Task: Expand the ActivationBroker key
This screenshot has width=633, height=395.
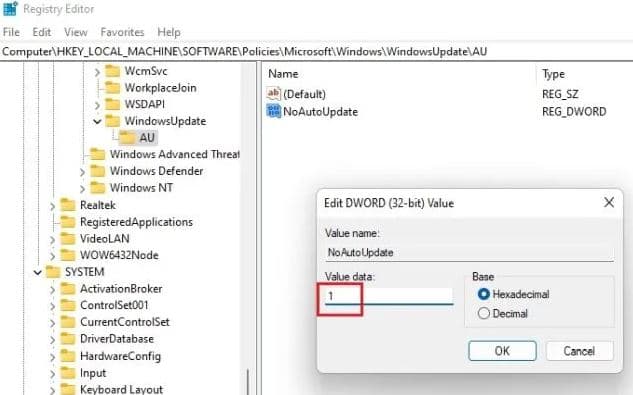Action: [x=52, y=290]
